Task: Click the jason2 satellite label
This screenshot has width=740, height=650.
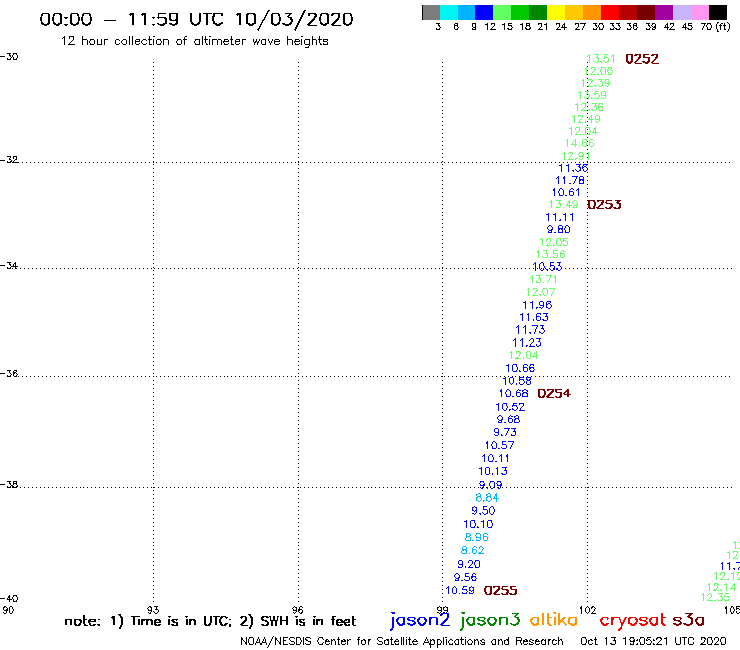Action: (x=420, y=620)
